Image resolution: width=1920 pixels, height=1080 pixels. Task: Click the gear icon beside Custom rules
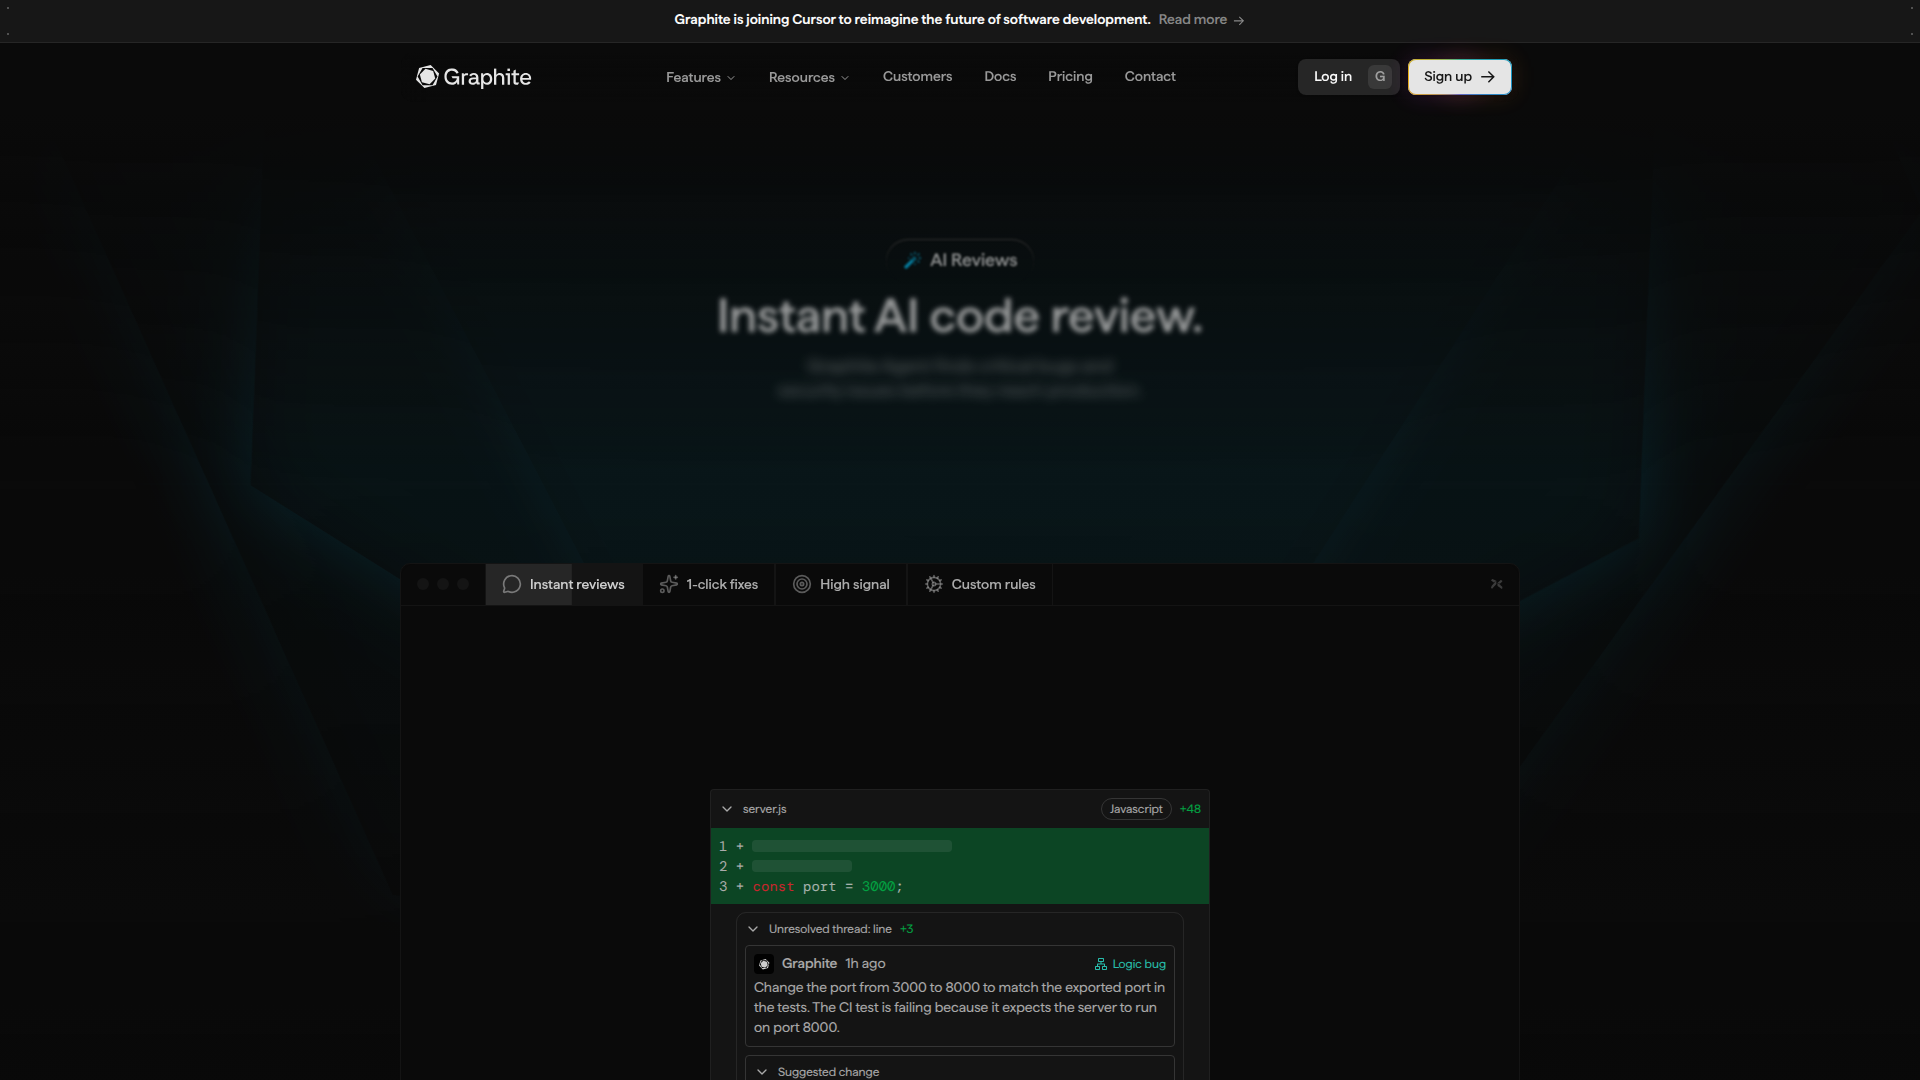click(x=933, y=584)
